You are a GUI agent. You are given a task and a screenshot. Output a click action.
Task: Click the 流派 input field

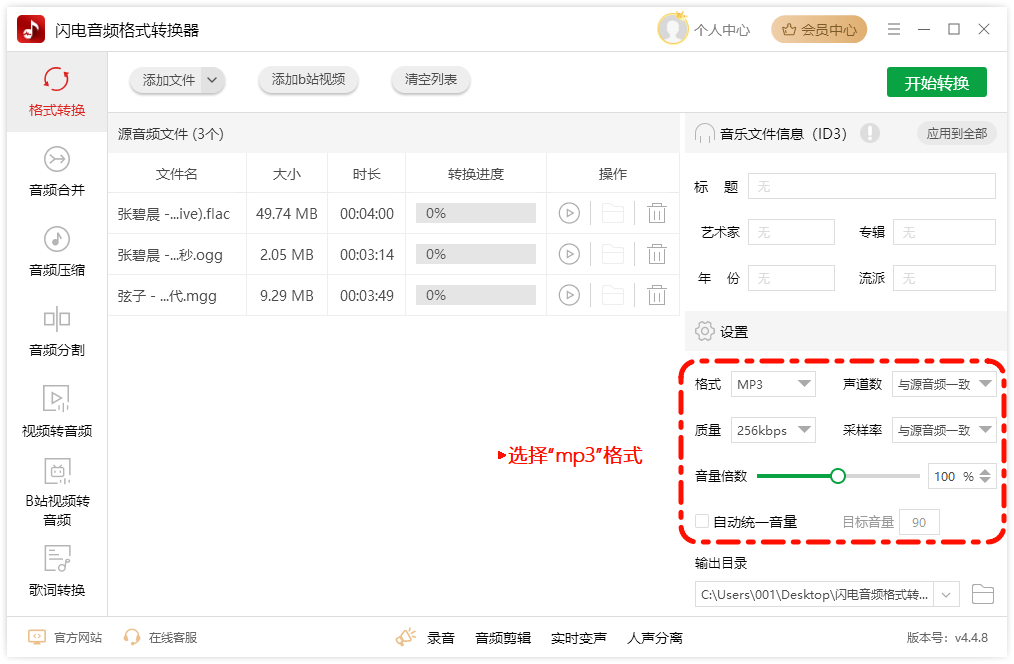click(944, 278)
